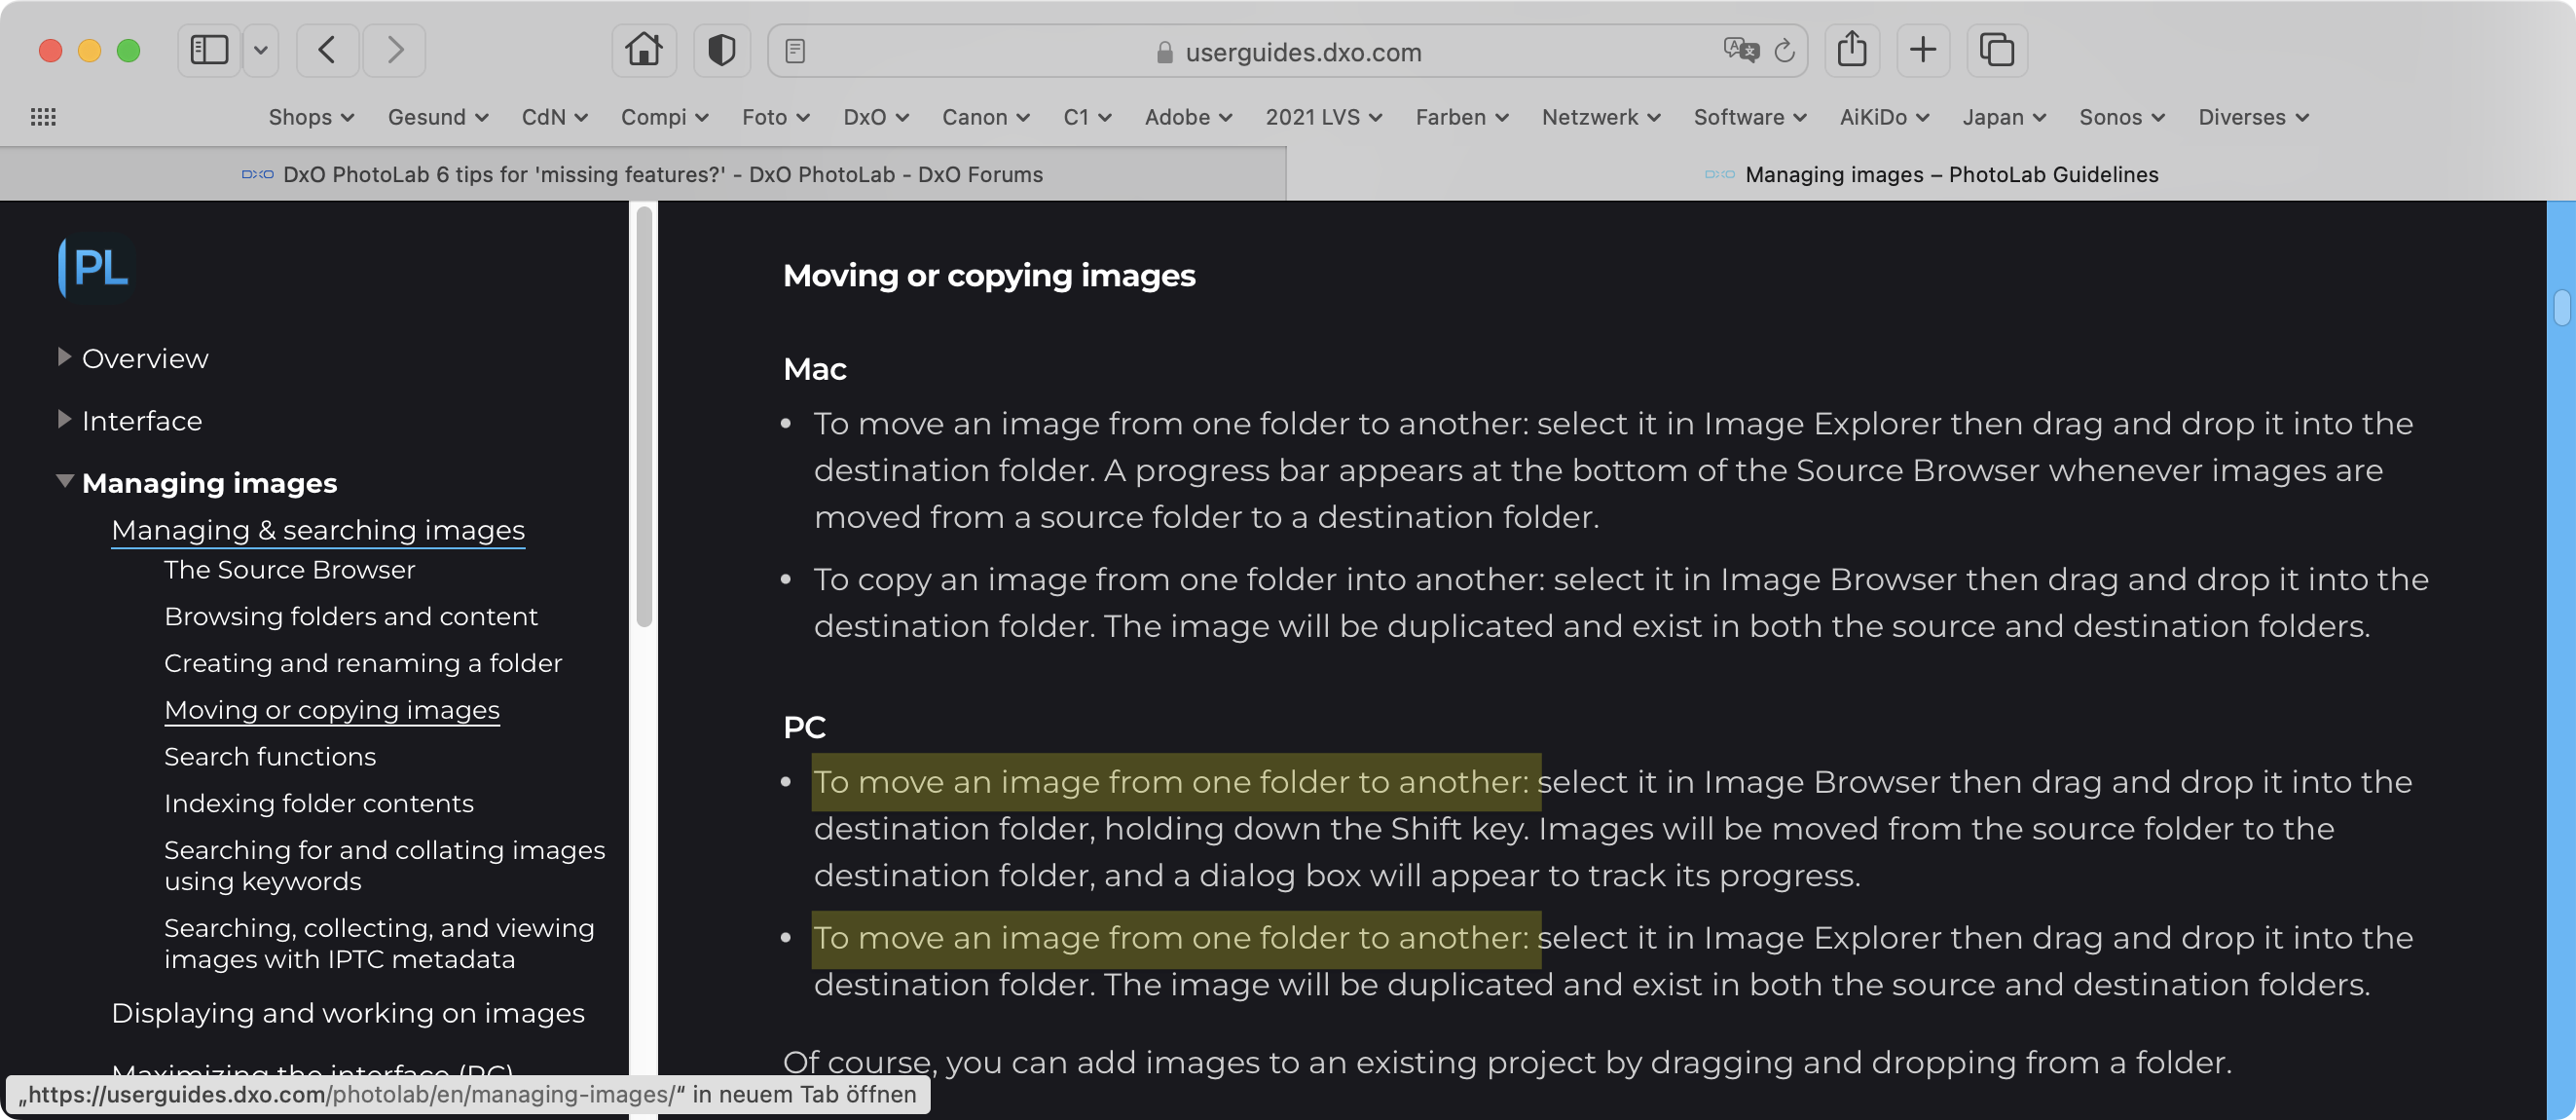Screen dimensions: 2576x1120
Task: Open the DxO bookmarks folder dropdown
Action: point(875,117)
